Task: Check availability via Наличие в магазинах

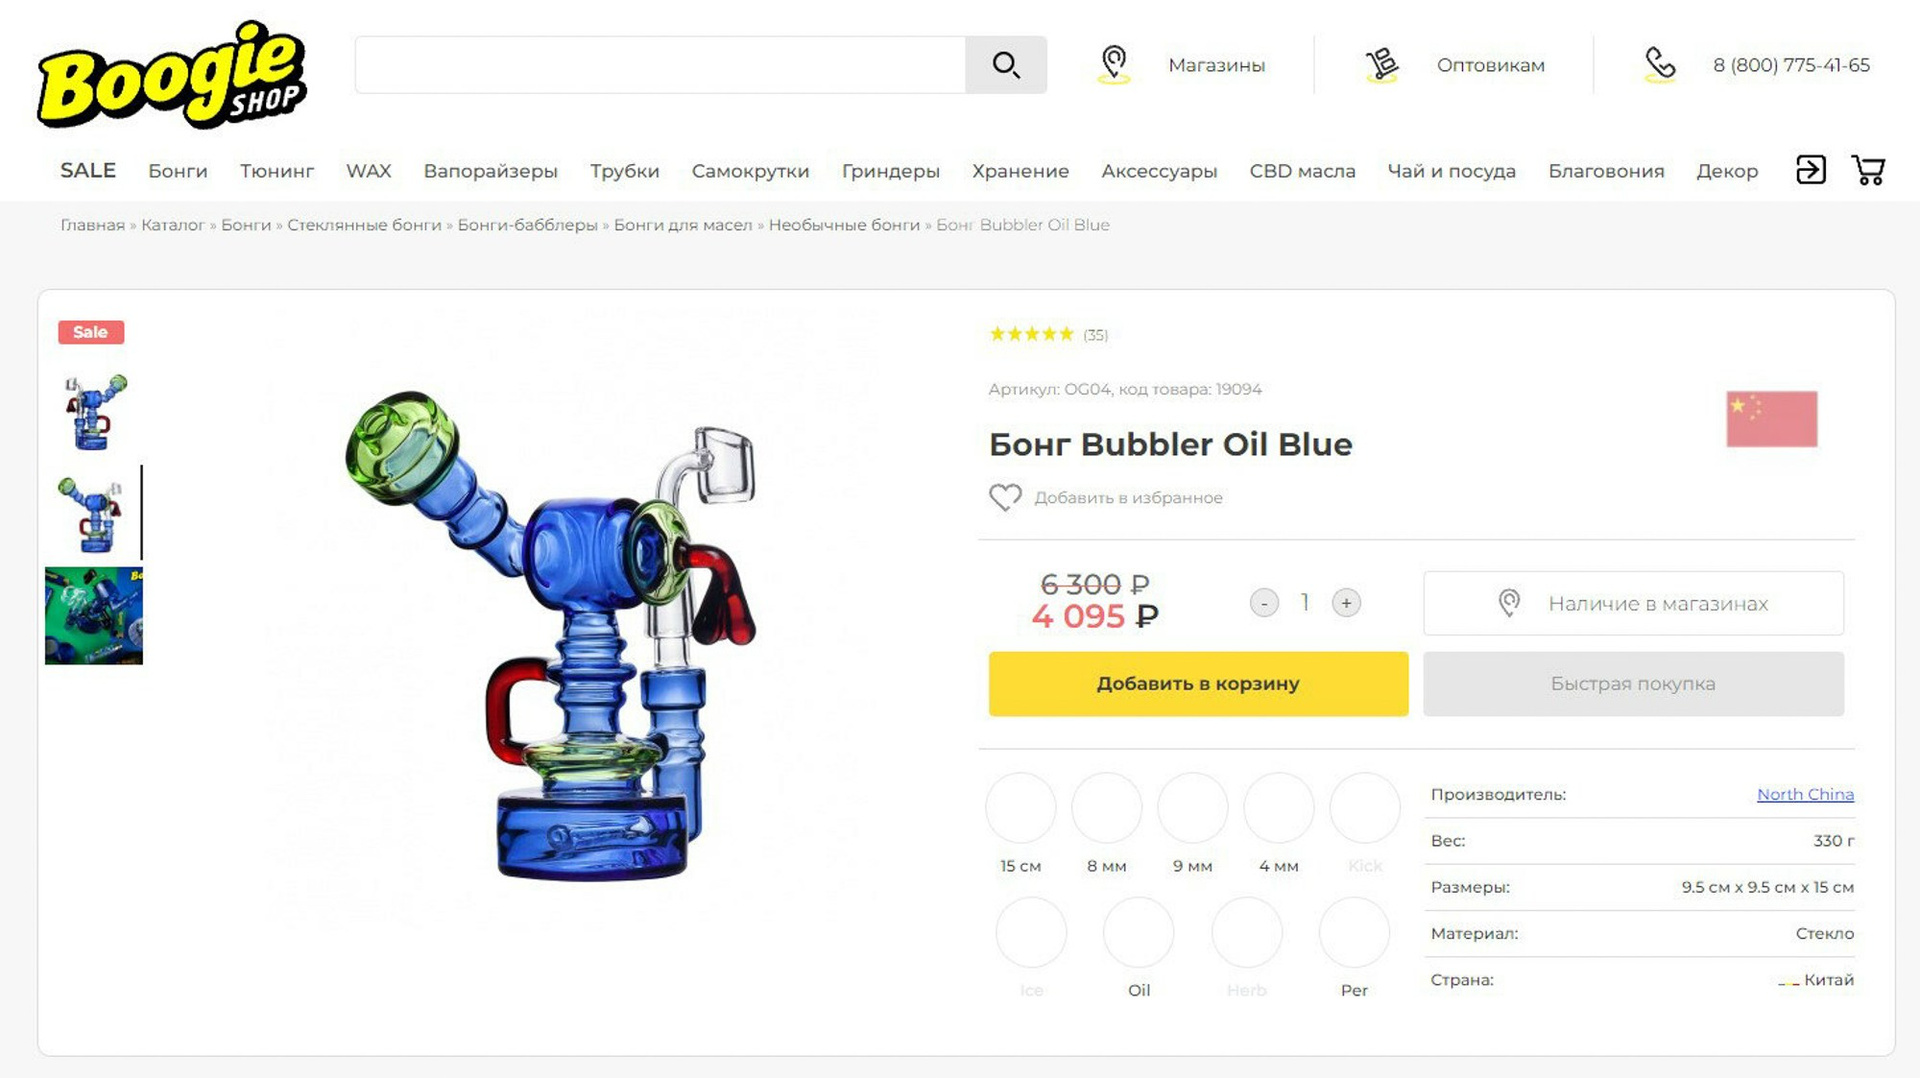Action: (1633, 603)
